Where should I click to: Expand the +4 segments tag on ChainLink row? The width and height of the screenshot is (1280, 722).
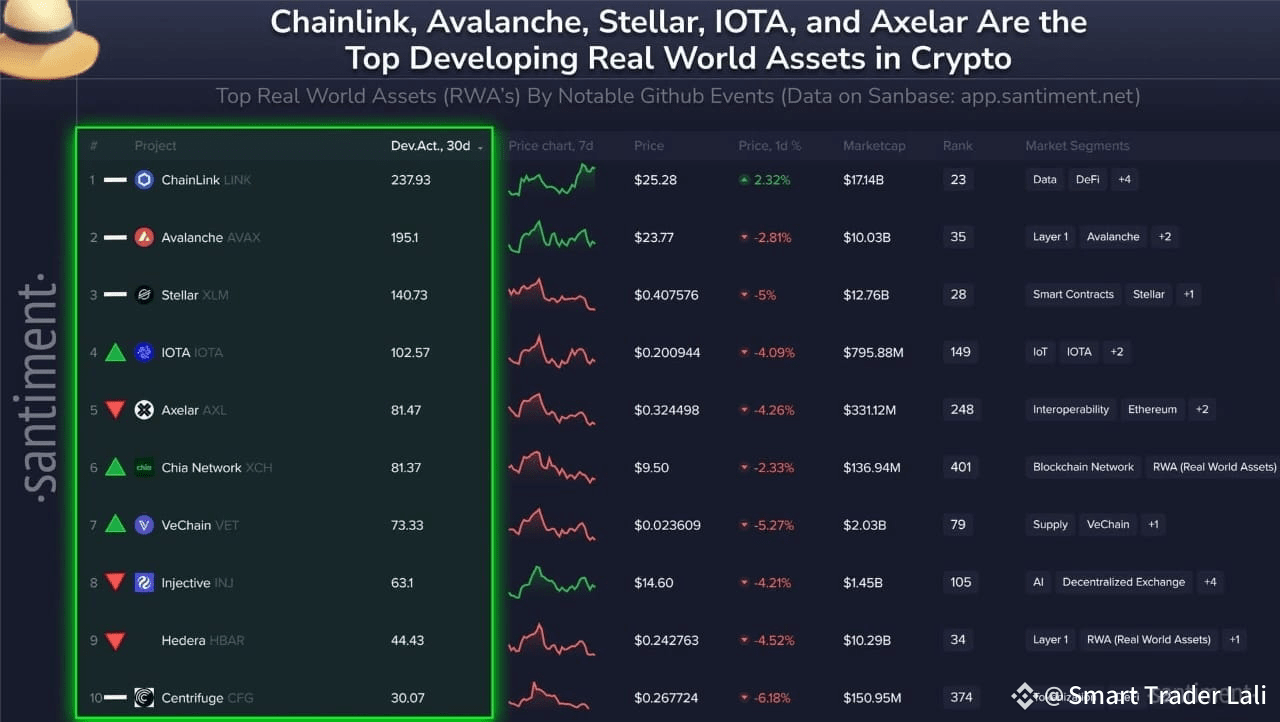click(1124, 180)
